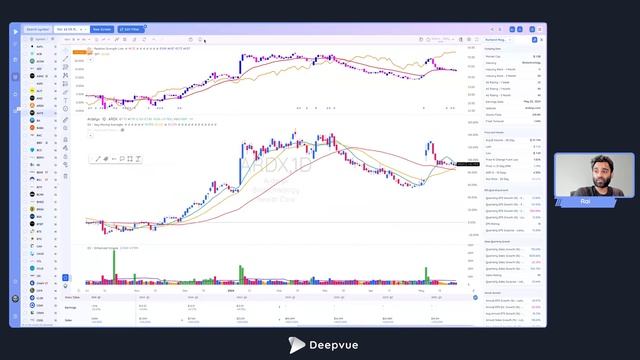The image size is (640, 360).
Task: Toggle hide all drawings eye icon
Action: pos(66,164)
